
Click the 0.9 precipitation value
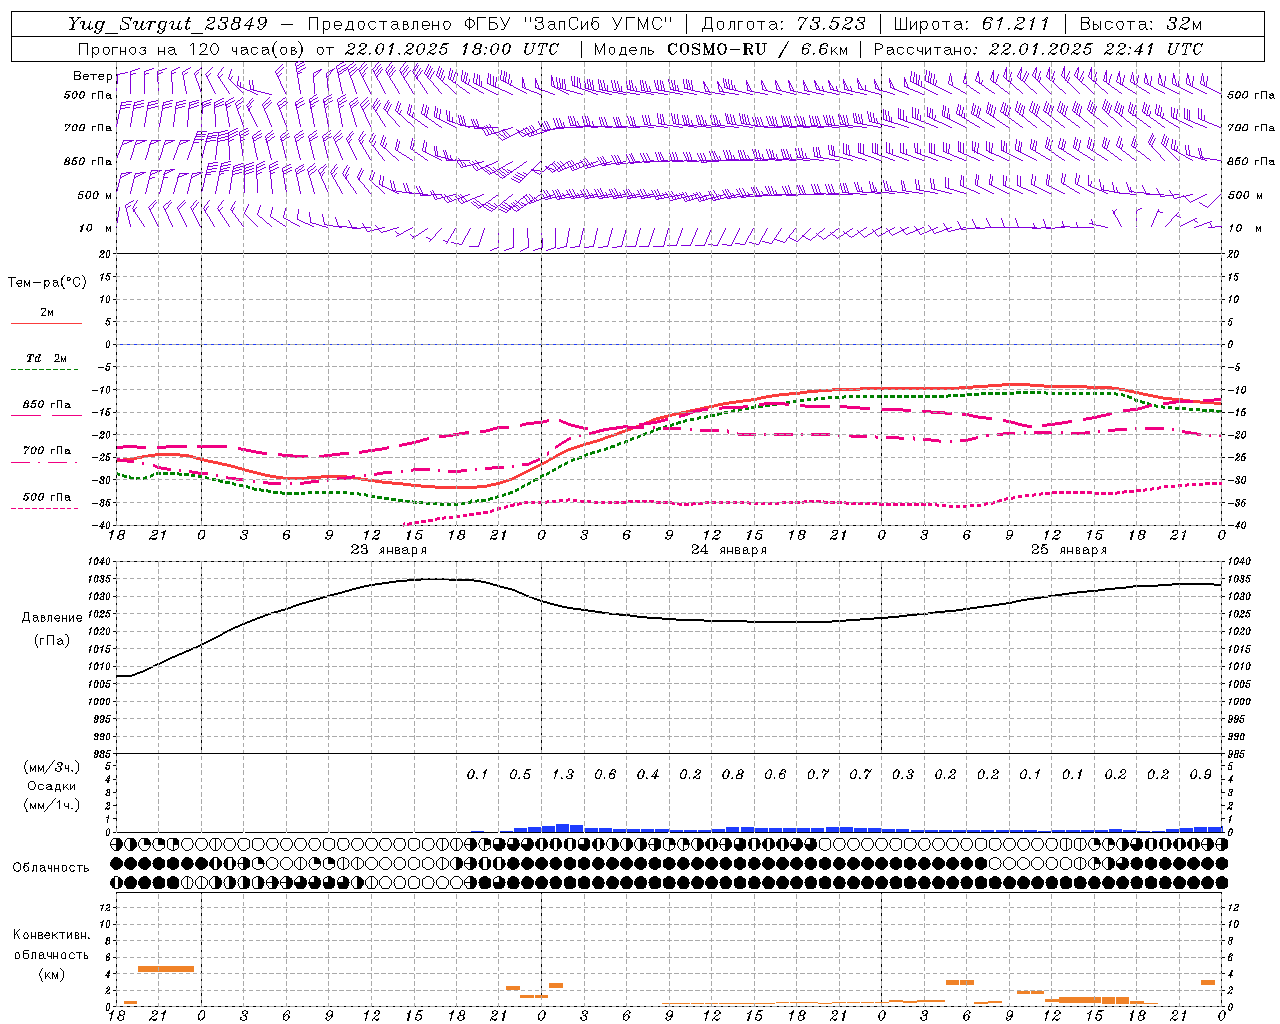pos(1201,775)
